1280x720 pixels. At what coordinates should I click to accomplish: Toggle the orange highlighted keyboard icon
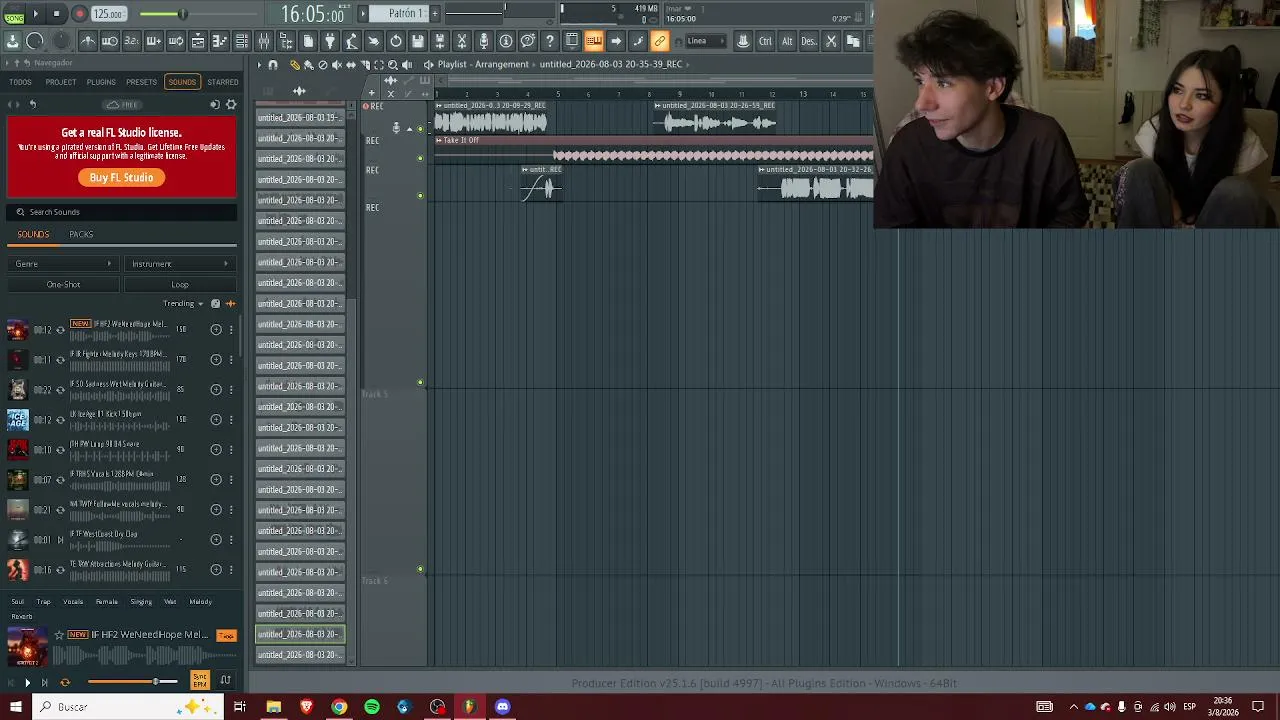click(594, 41)
